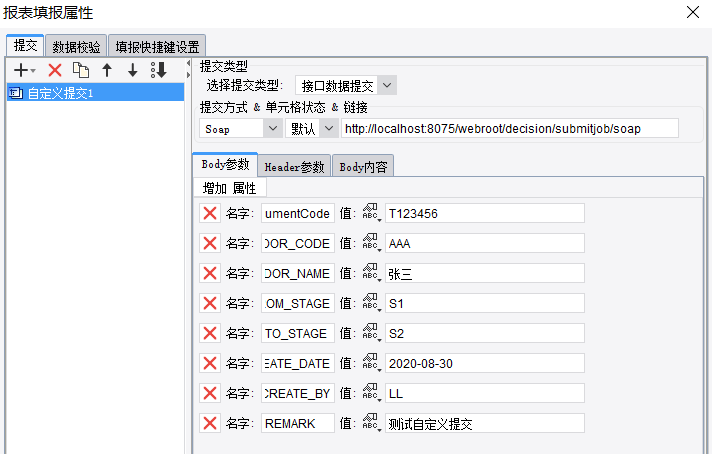
Task: Select the Header参数 tab
Action: coord(294,166)
